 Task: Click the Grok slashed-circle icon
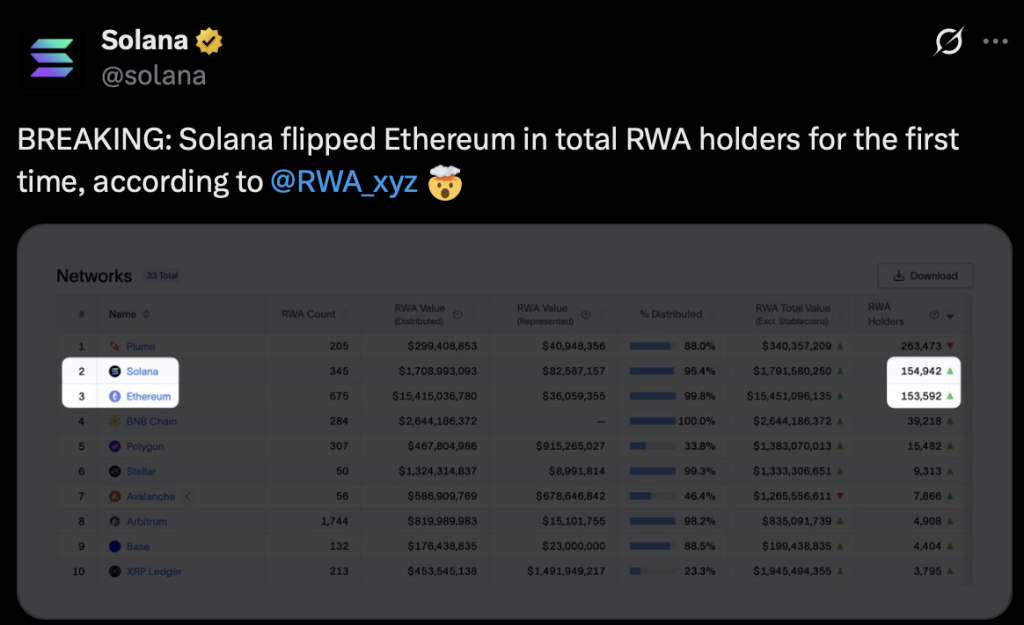coord(948,42)
